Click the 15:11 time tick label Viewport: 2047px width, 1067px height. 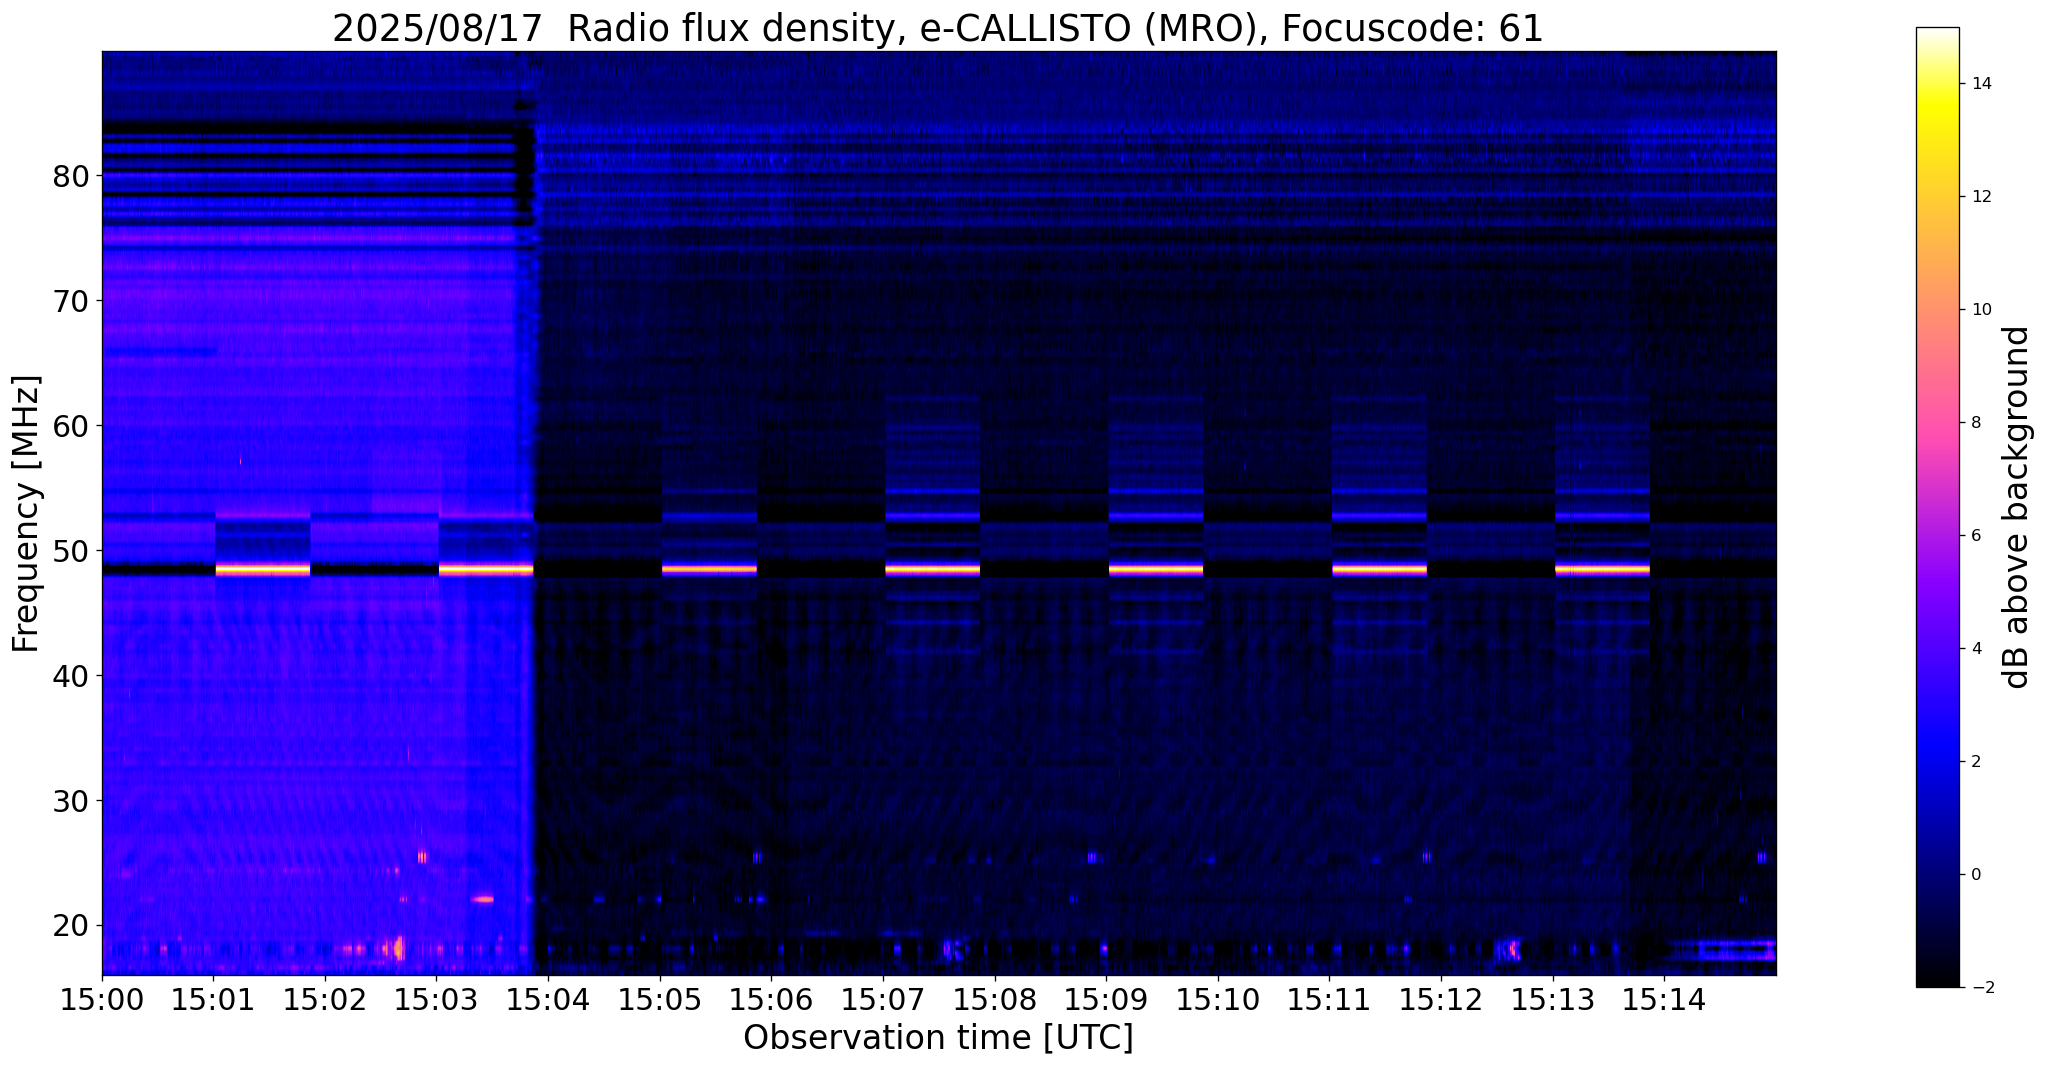click(1330, 999)
